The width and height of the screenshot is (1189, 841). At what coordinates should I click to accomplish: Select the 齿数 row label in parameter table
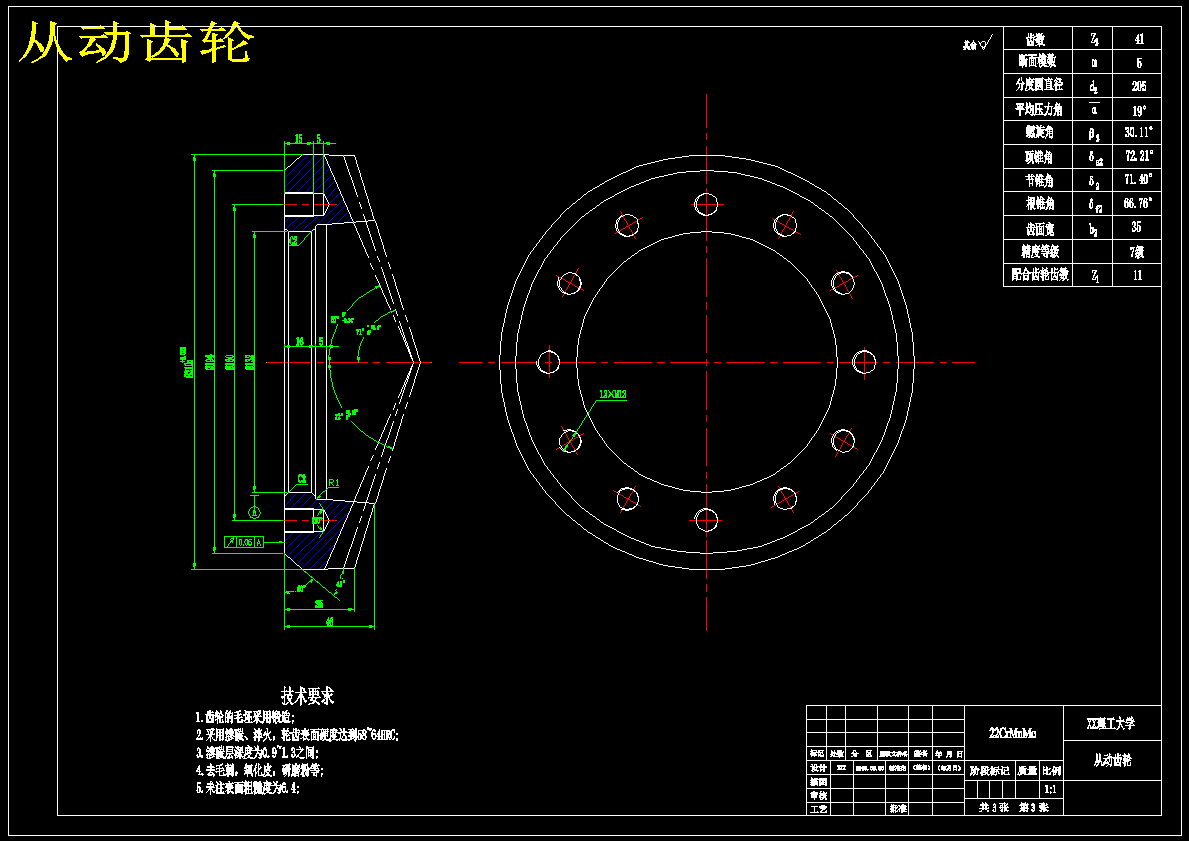pos(1036,39)
